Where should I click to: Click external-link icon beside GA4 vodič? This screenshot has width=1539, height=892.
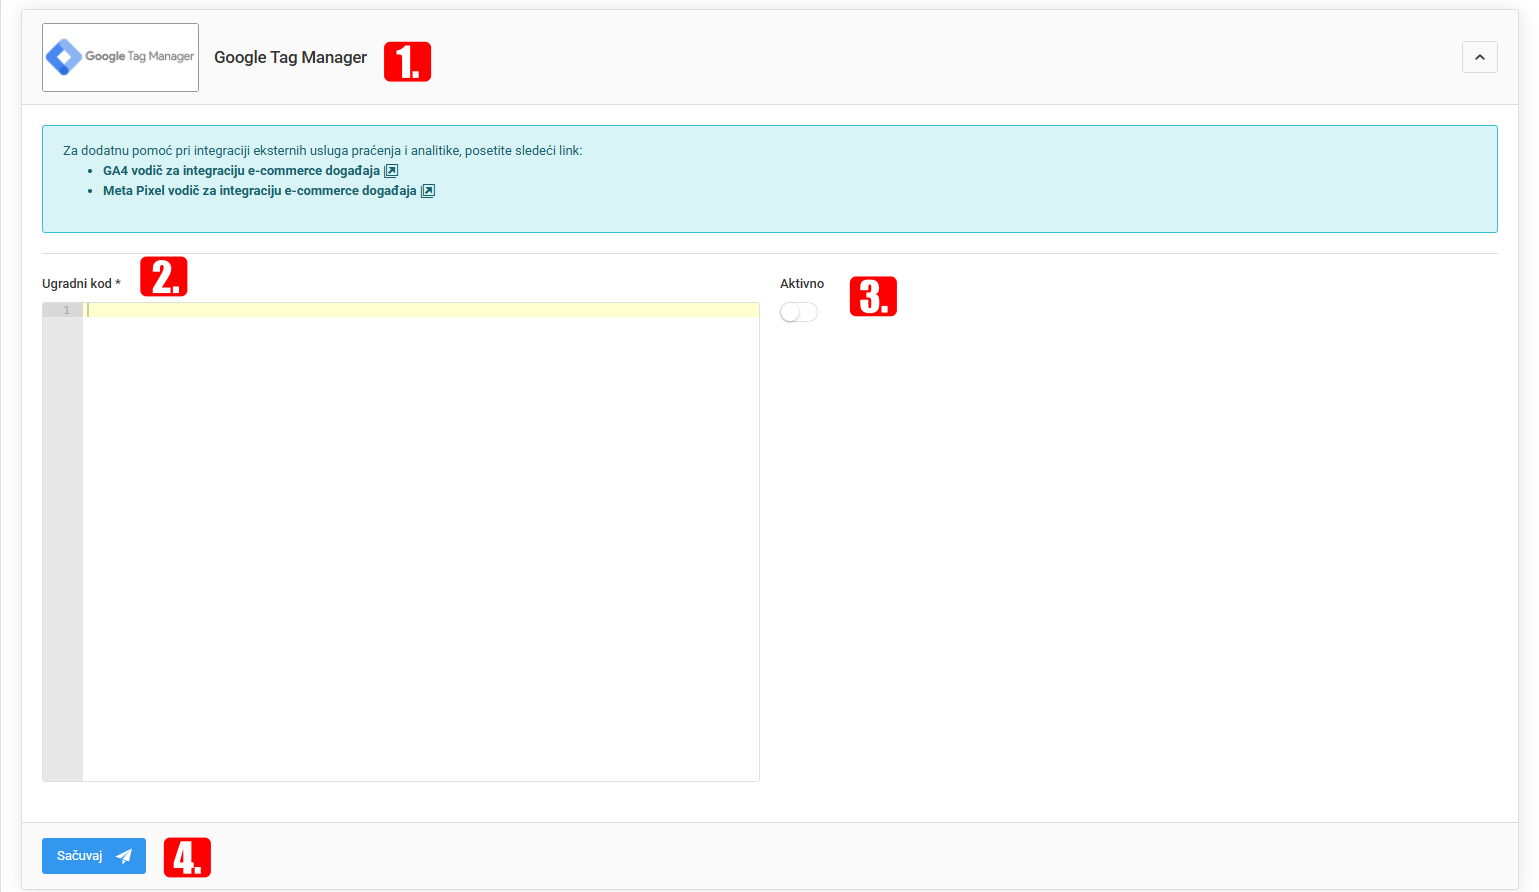pos(392,171)
